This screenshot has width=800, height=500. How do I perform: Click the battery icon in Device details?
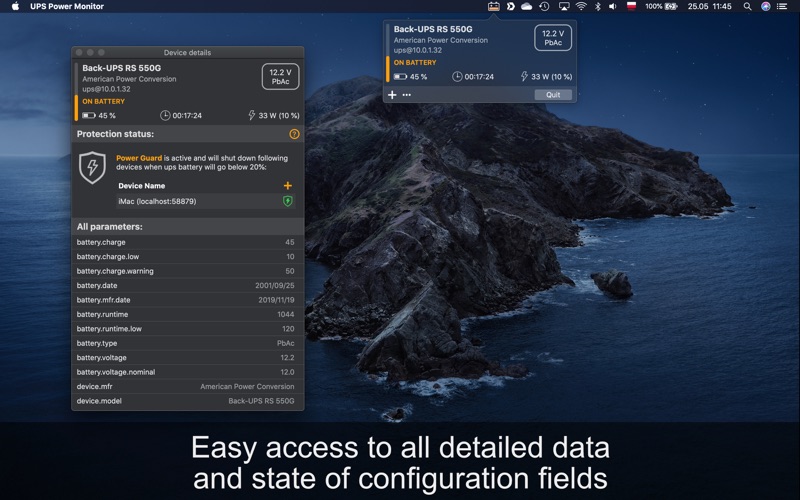coord(89,116)
